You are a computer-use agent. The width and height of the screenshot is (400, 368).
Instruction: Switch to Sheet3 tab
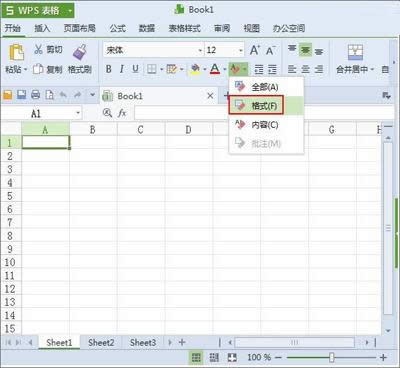(143, 343)
